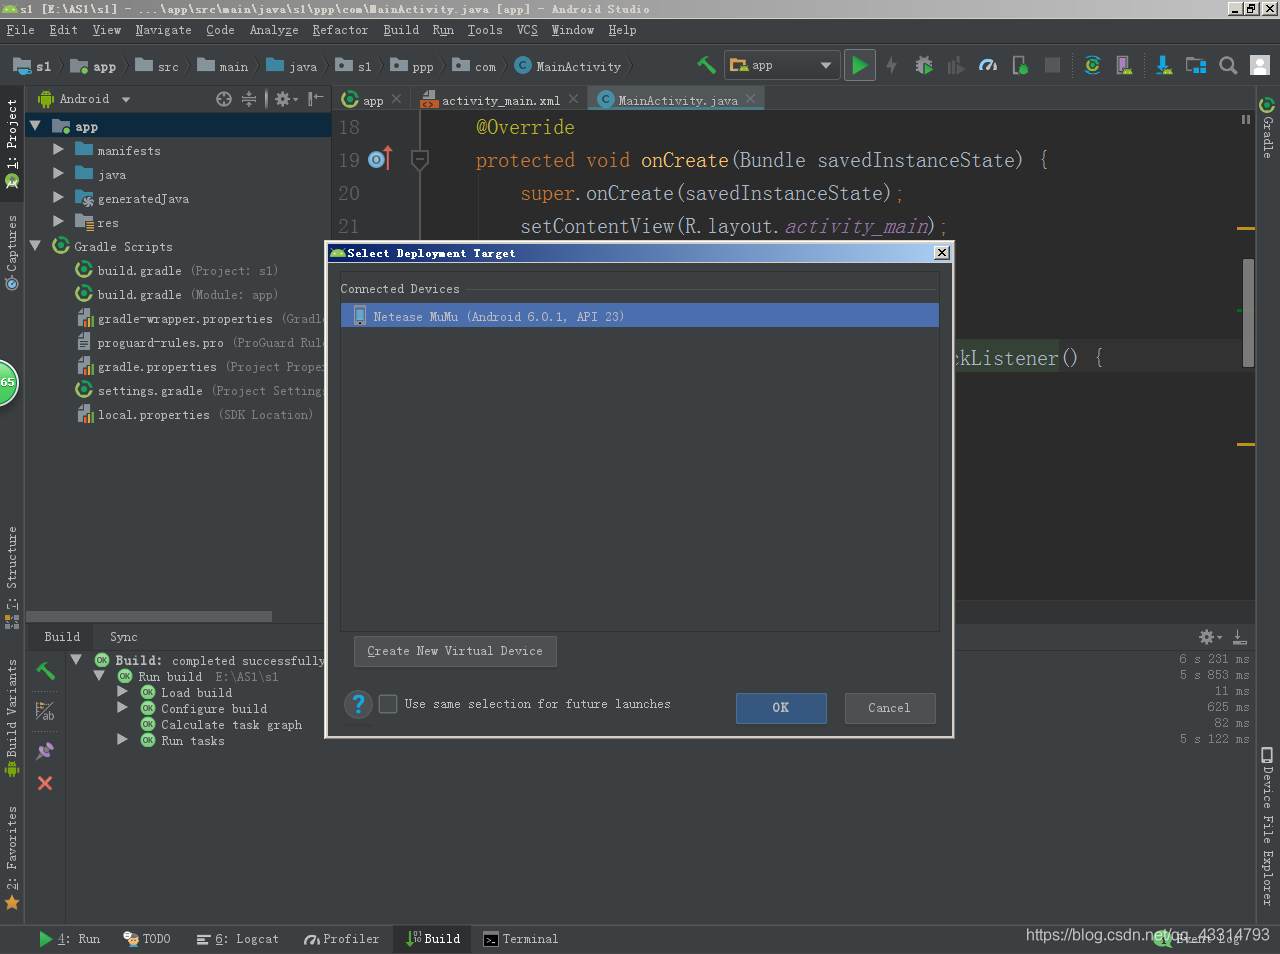Image resolution: width=1280 pixels, height=954 pixels.
Task: Click Build panel hammer icon
Action: [45, 671]
